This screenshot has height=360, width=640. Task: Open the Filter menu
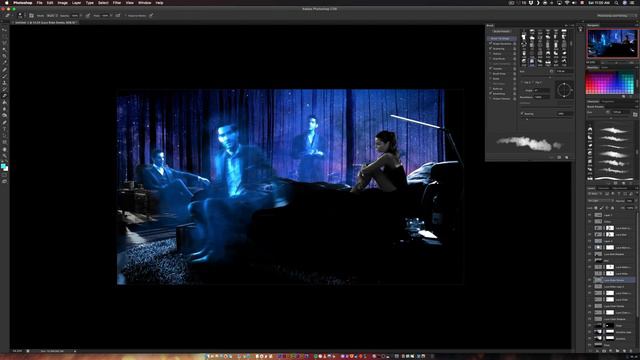click(x=117, y=3)
